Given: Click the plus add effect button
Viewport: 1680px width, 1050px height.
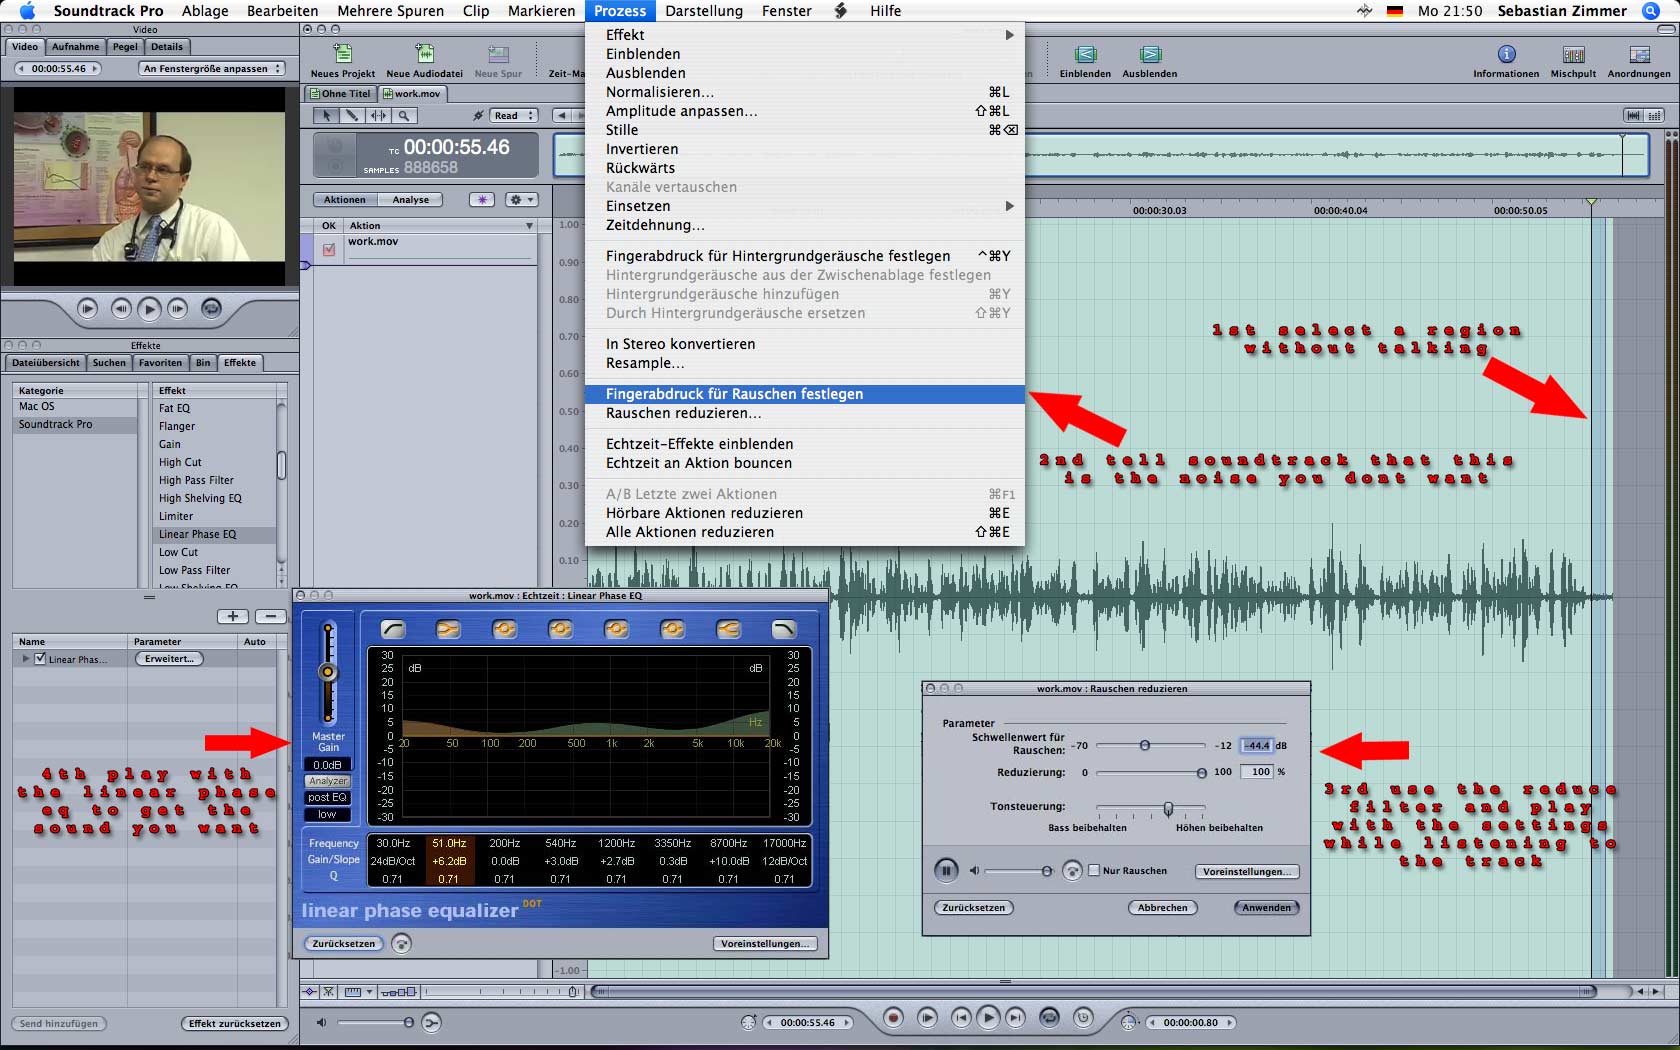Looking at the screenshot, I should click(233, 617).
